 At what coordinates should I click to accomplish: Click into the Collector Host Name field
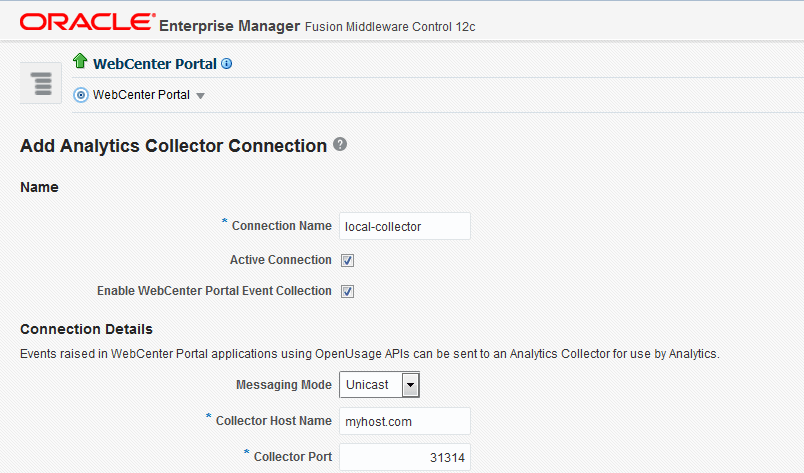coord(404,421)
